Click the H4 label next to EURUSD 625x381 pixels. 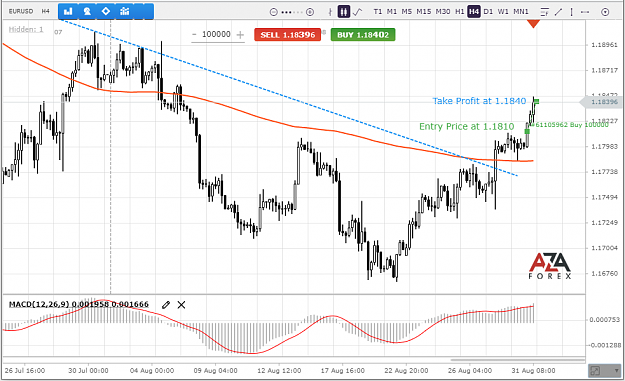45,11
